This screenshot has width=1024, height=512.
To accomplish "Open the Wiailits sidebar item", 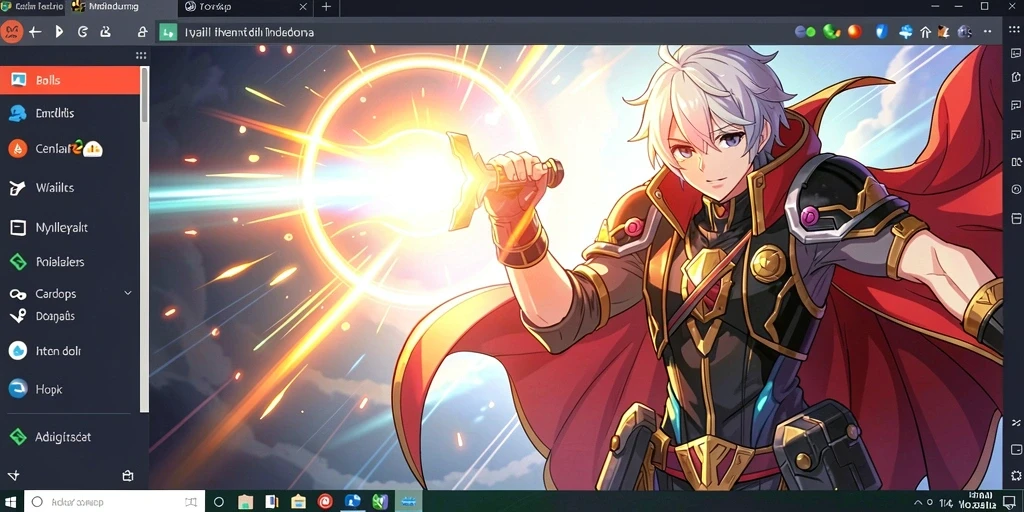I will [x=70, y=188].
